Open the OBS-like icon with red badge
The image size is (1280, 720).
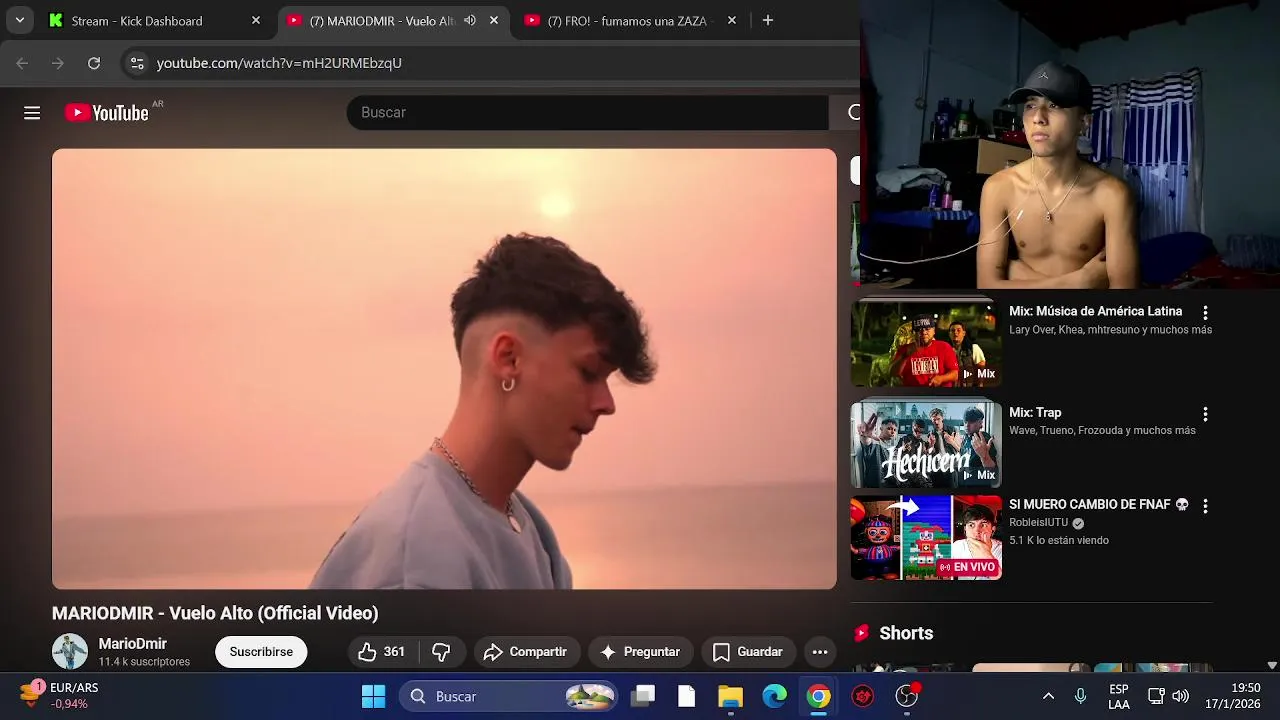point(907,696)
